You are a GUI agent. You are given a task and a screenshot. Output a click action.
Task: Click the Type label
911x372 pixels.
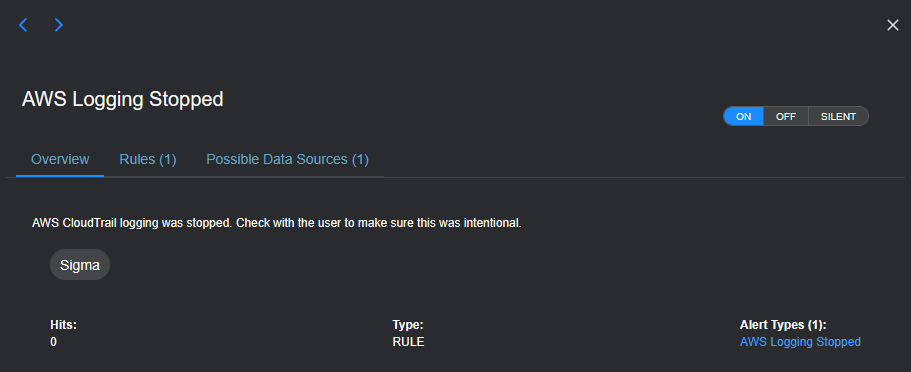(x=408, y=326)
